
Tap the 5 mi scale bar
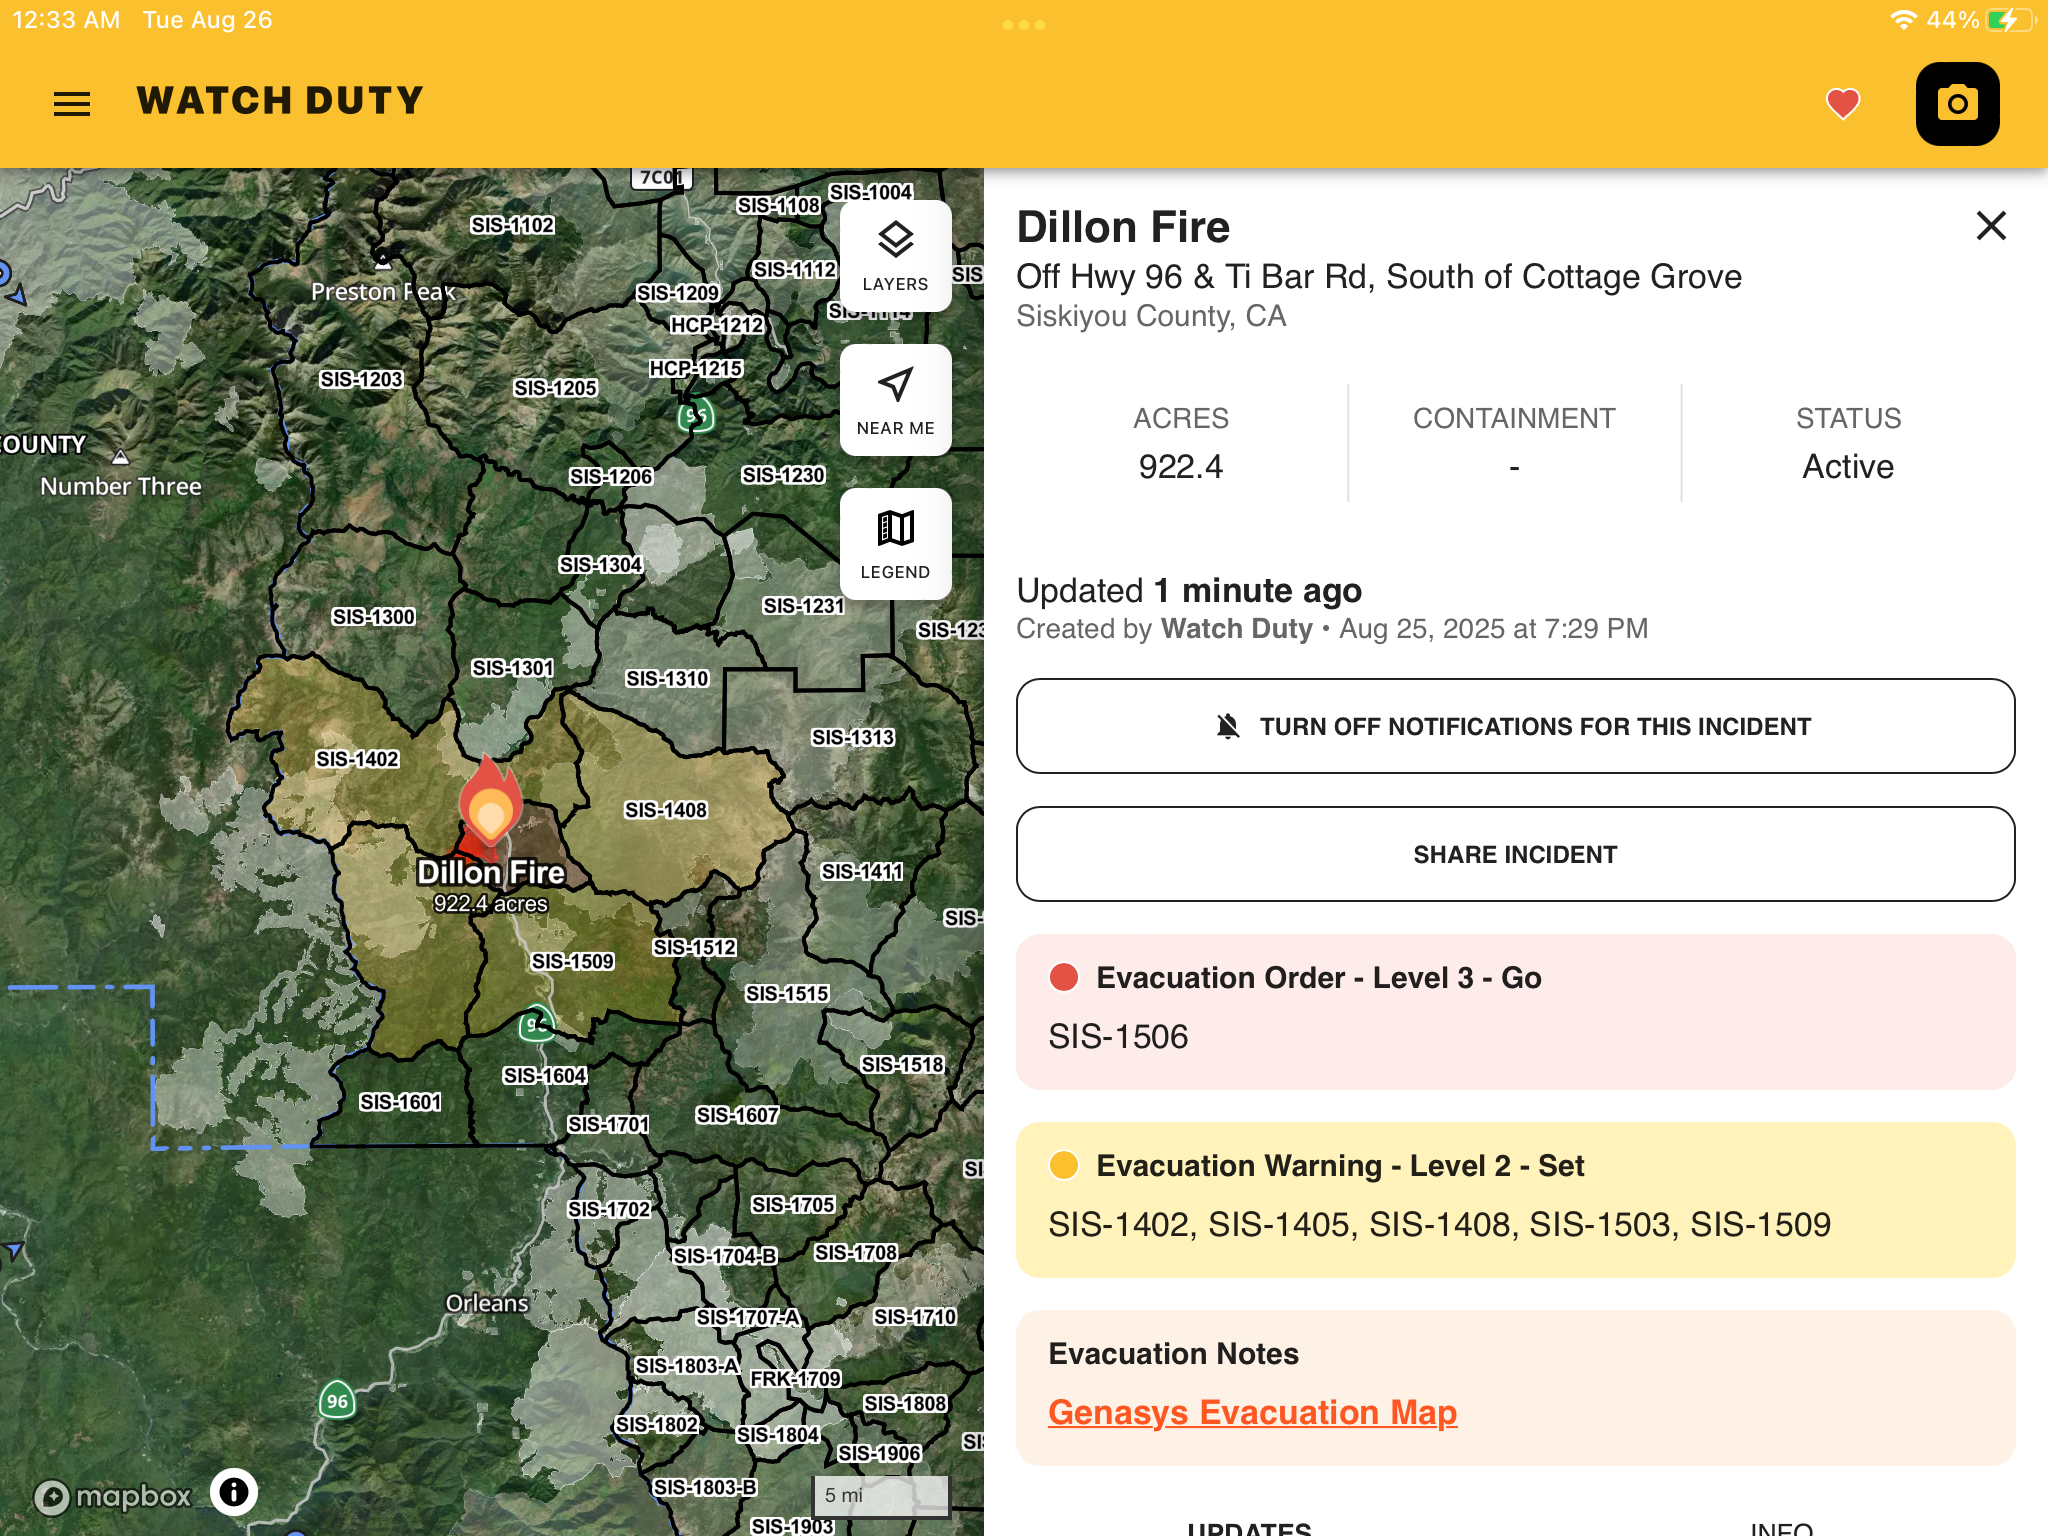click(x=881, y=1496)
